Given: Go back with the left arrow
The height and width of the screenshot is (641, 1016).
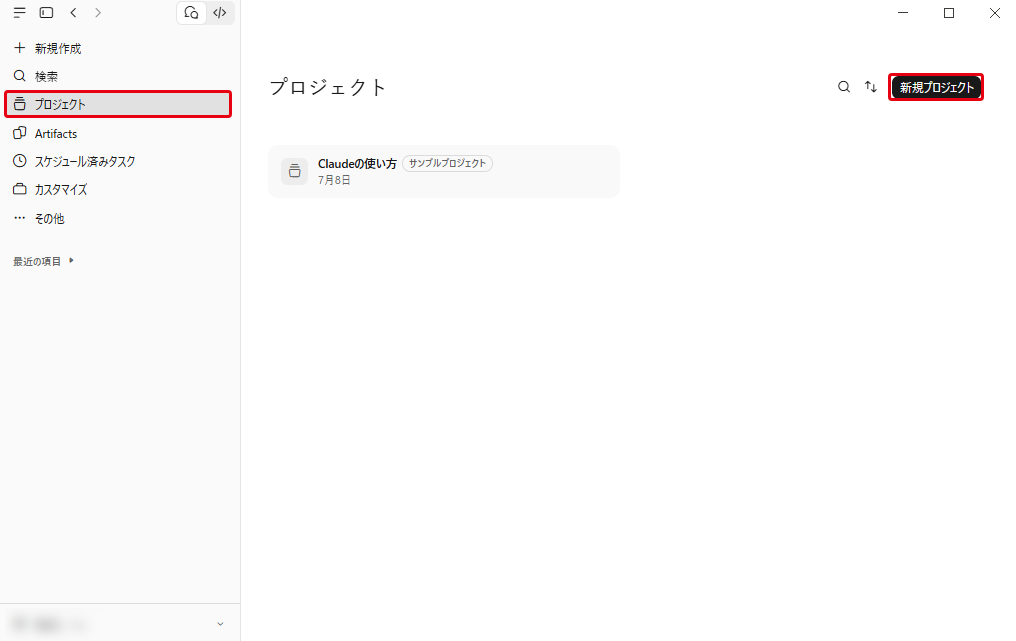Looking at the screenshot, I should coord(73,12).
